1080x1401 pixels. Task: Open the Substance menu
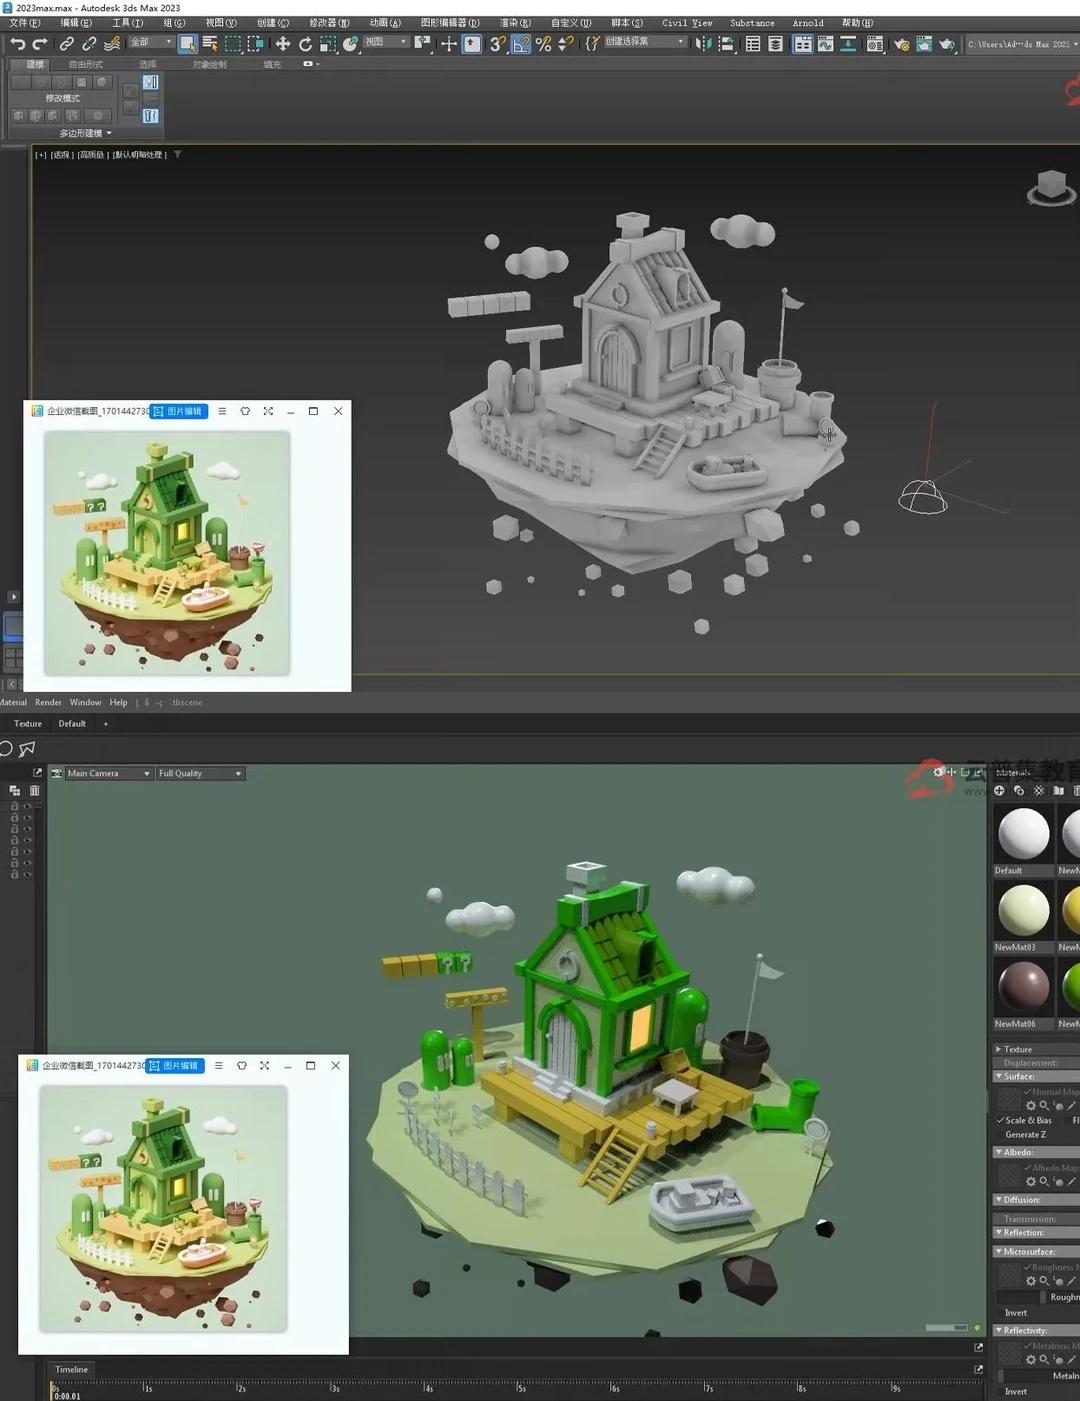[x=752, y=23]
